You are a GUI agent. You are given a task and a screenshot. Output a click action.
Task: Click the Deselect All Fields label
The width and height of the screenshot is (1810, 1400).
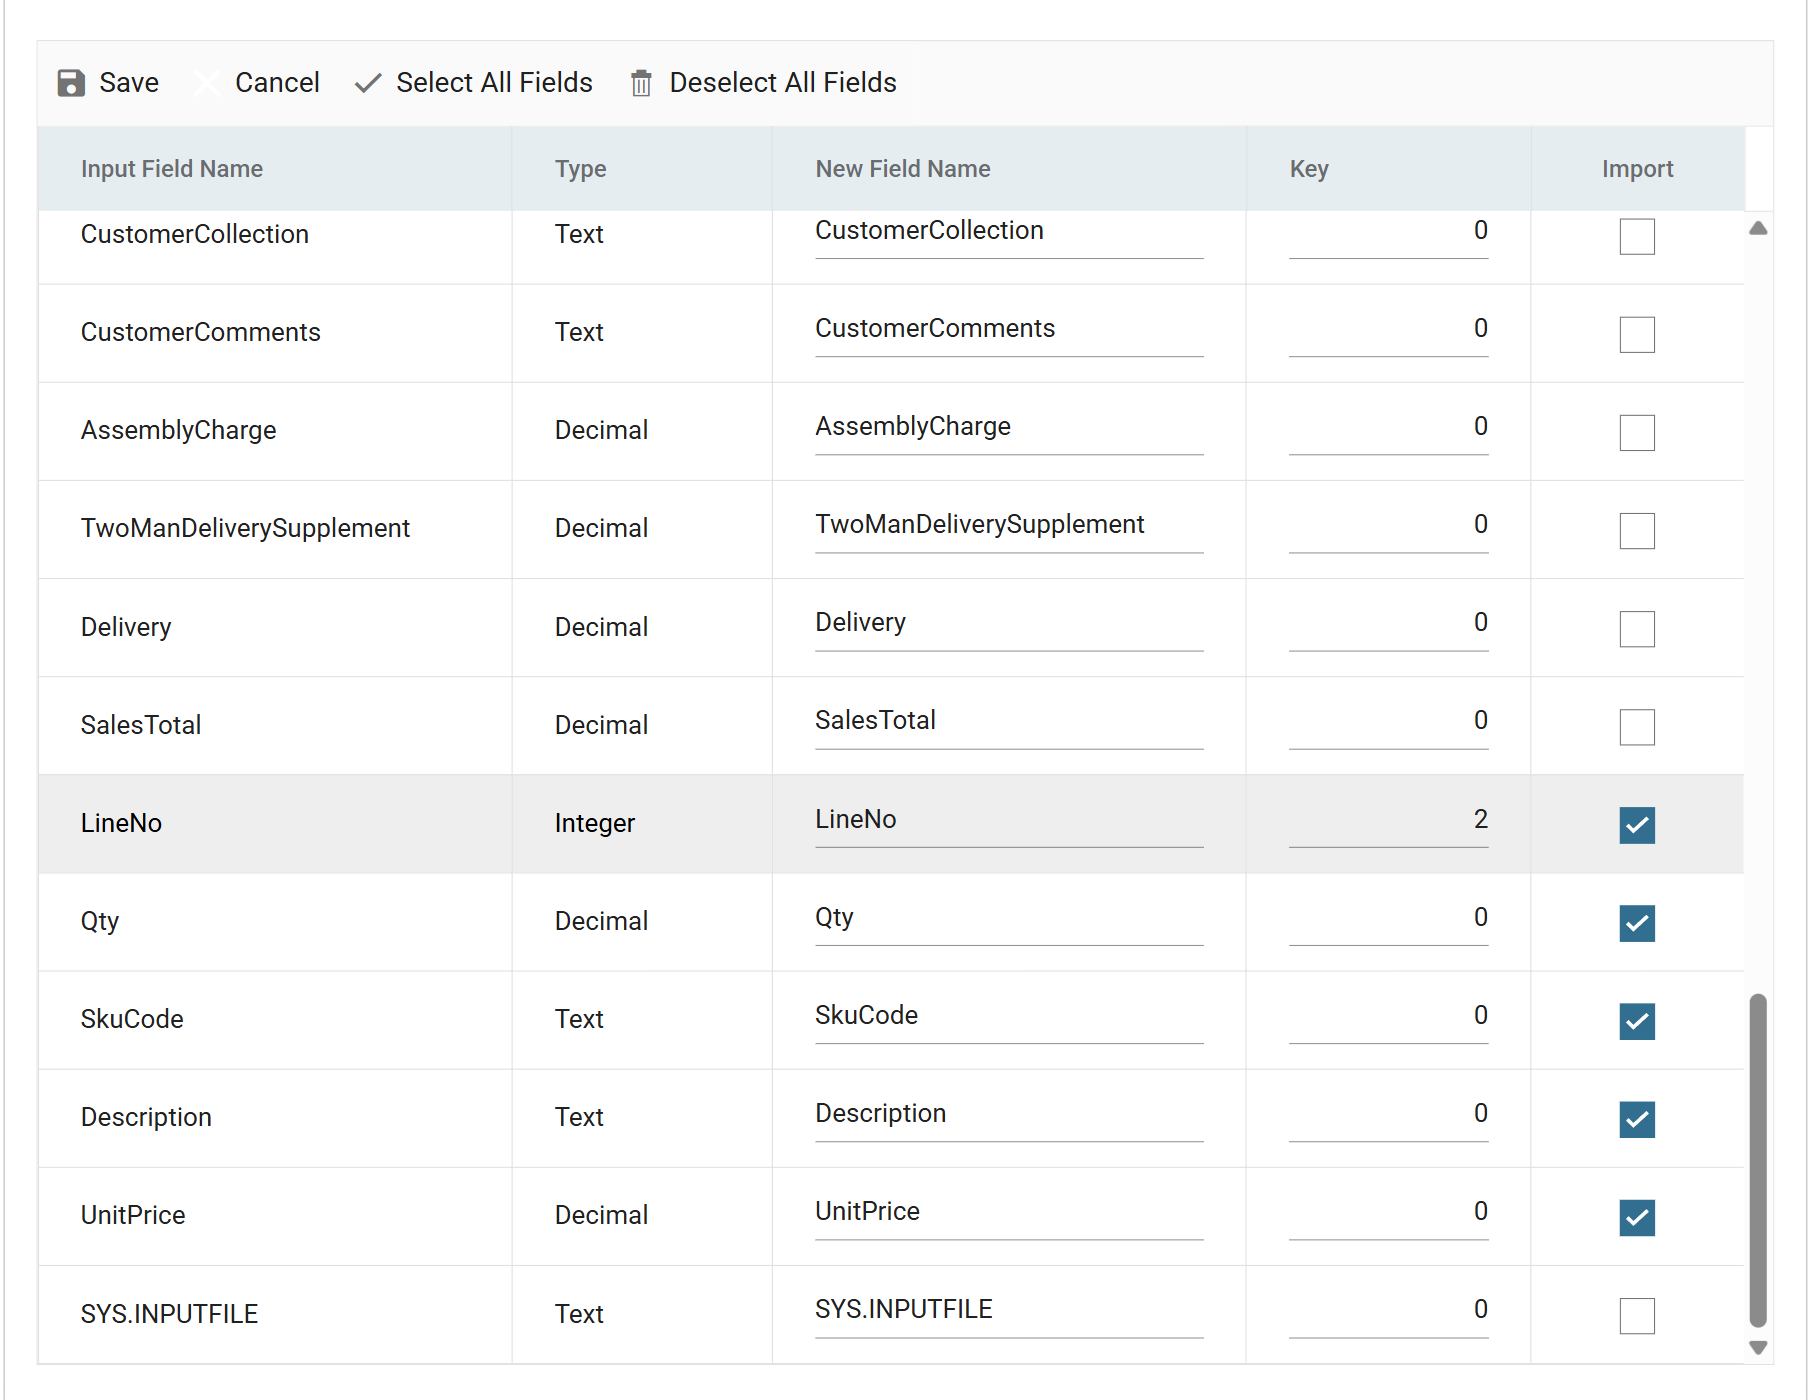(783, 83)
